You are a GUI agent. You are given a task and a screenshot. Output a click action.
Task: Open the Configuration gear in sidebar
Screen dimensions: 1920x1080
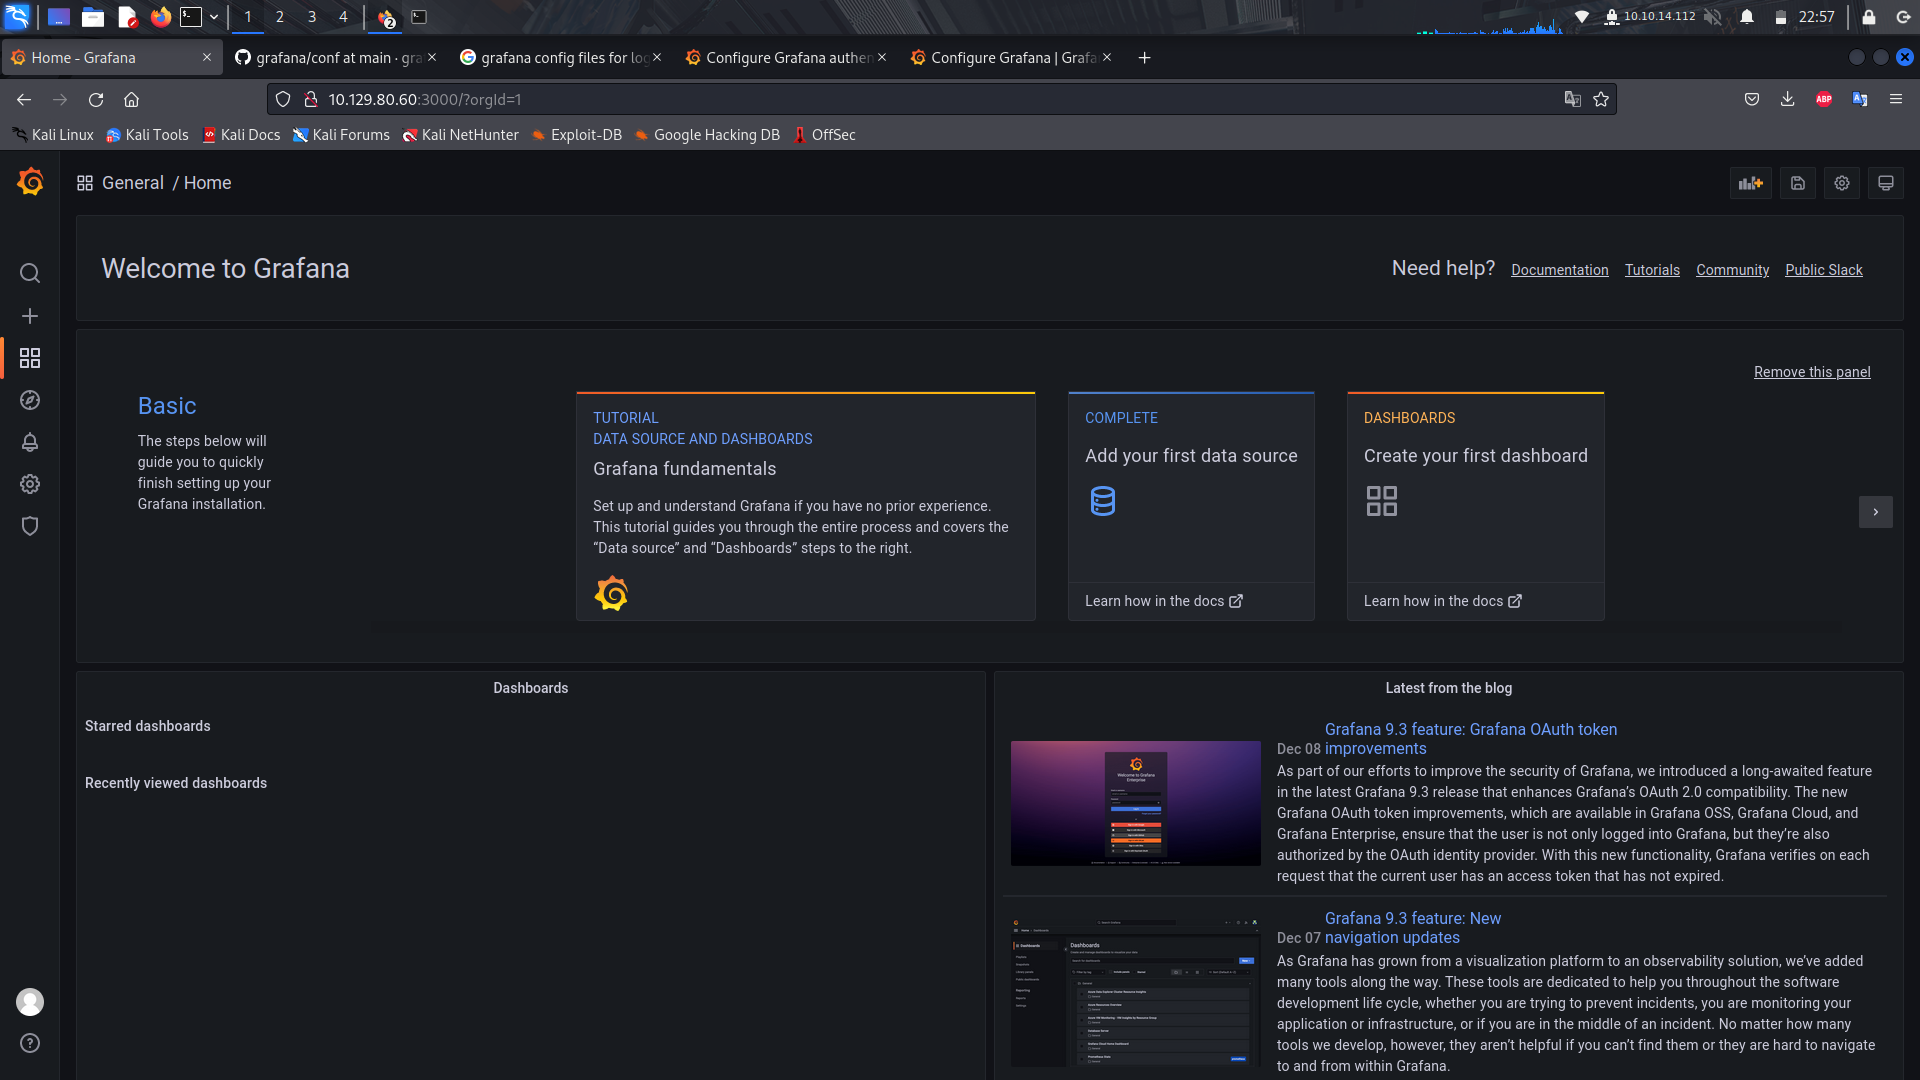pyautogui.click(x=30, y=484)
